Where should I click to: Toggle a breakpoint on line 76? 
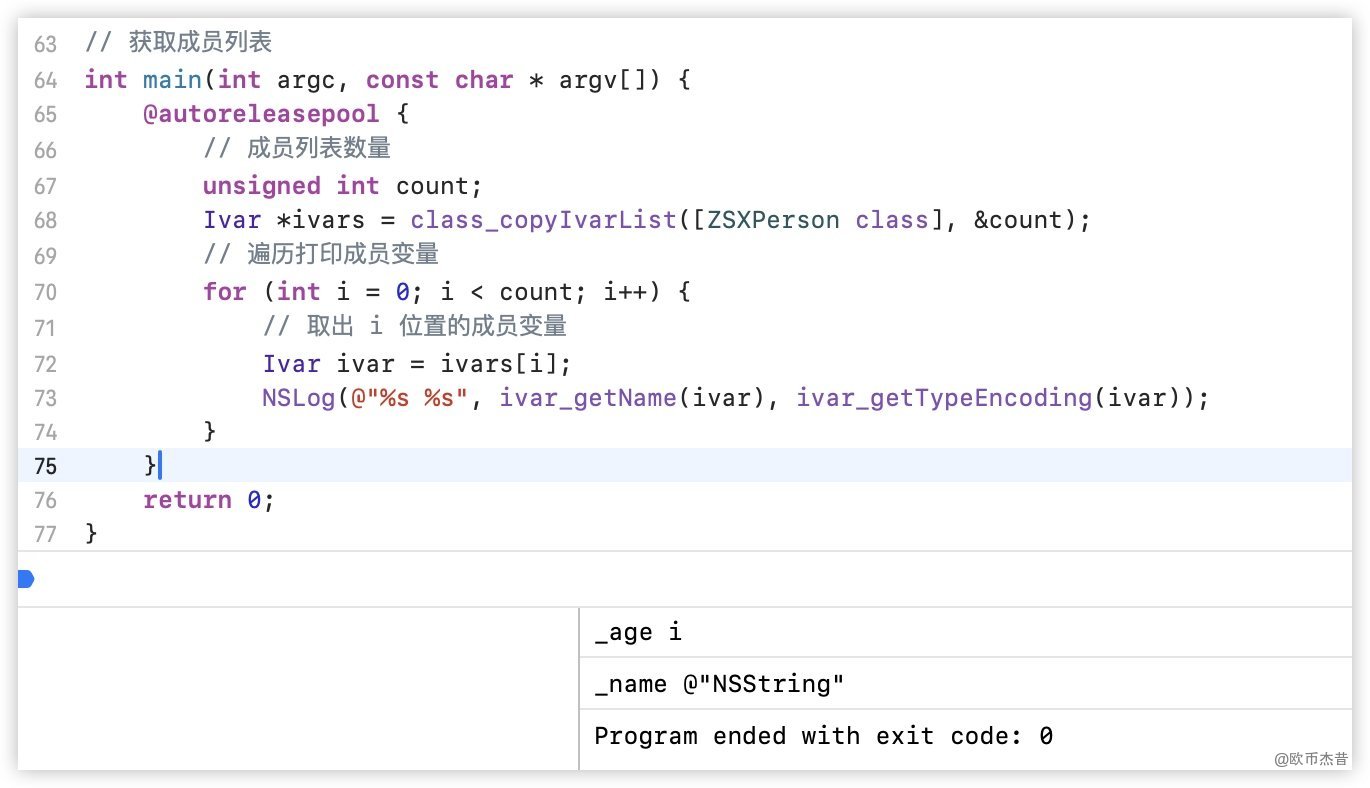pyautogui.click(x=45, y=500)
